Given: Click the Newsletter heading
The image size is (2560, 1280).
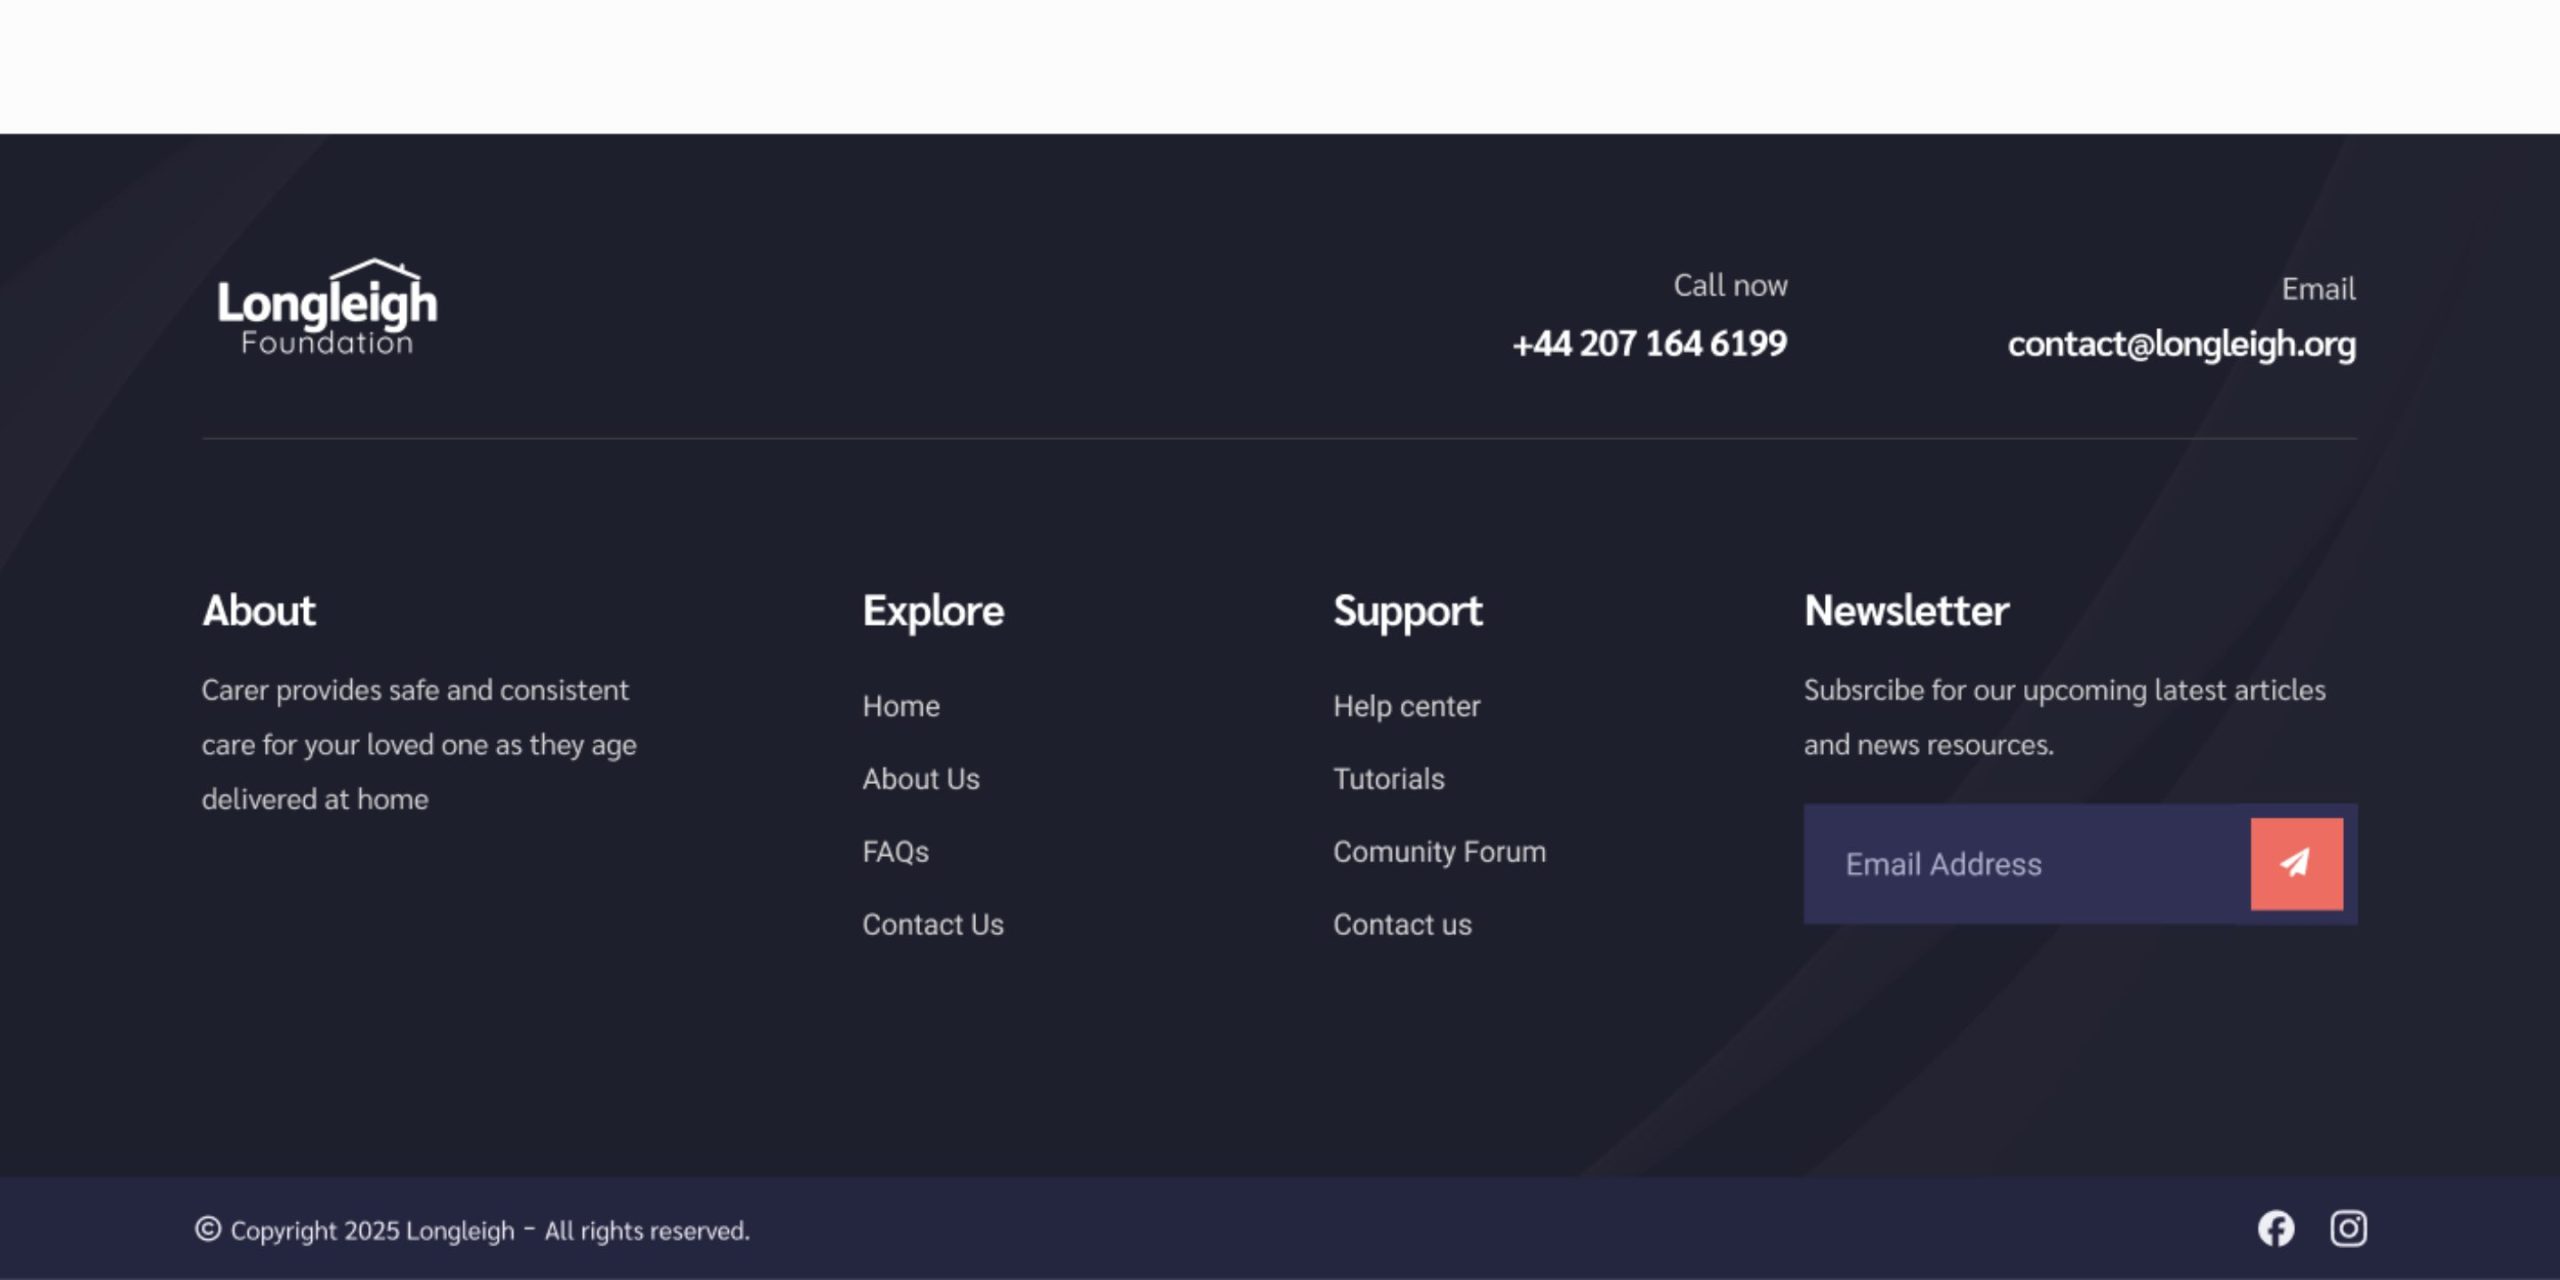Looking at the screenshot, I should tap(1906, 611).
